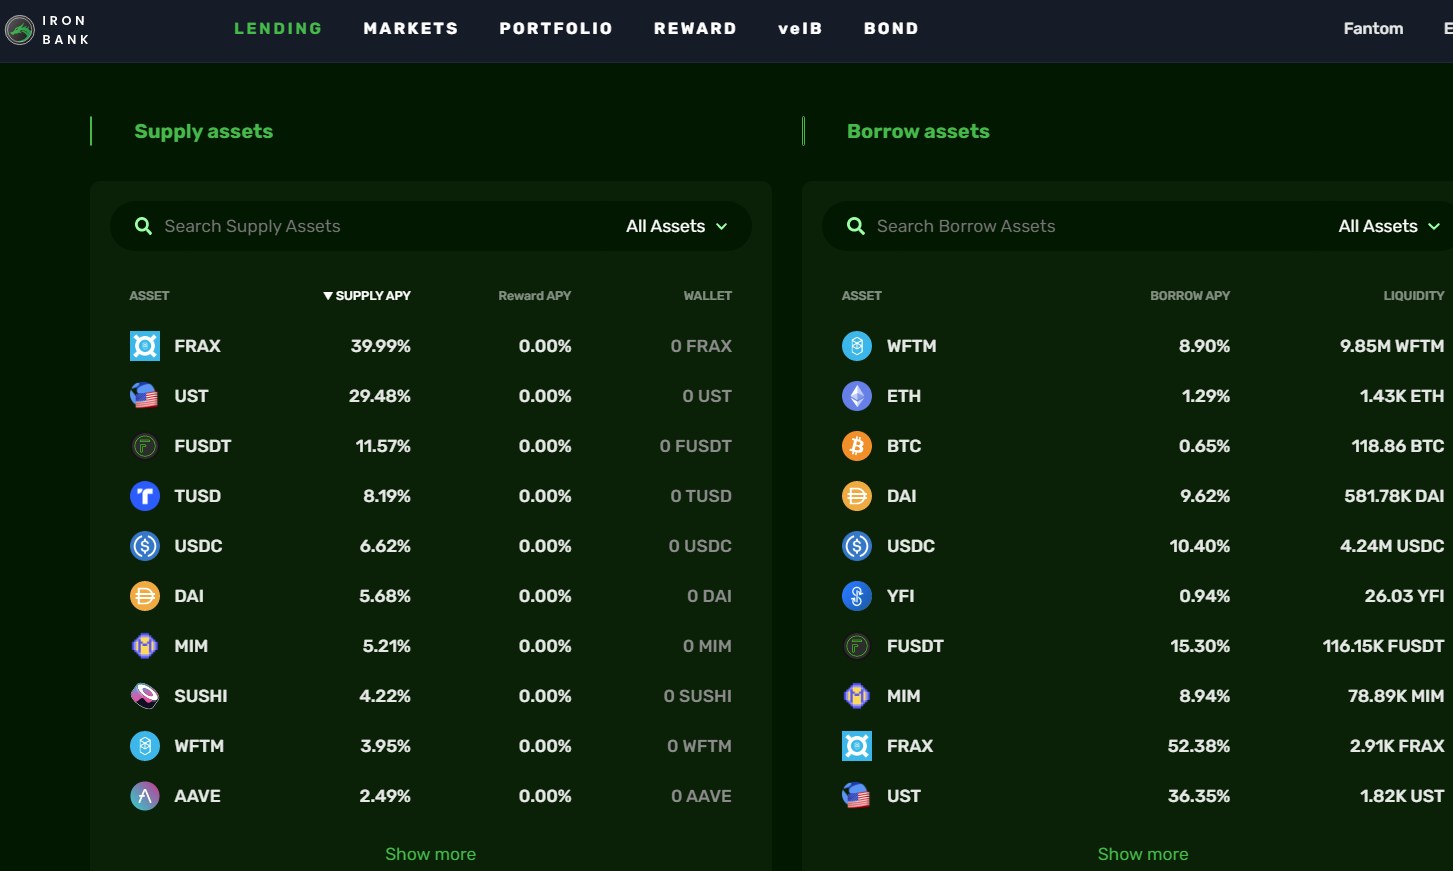Screen dimensions: 1453x871
Task: Click the USDC icon in Borrow assets
Action: point(857,546)
